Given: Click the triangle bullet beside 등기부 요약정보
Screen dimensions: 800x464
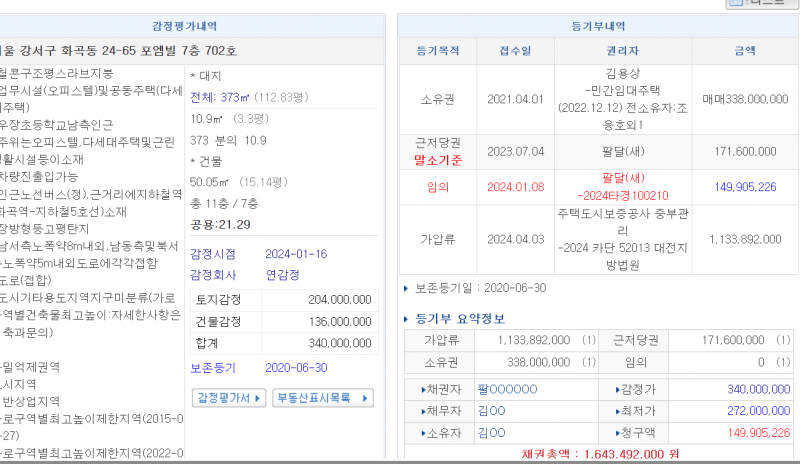Looking at the screenshot, I should (x=406, y=319).
